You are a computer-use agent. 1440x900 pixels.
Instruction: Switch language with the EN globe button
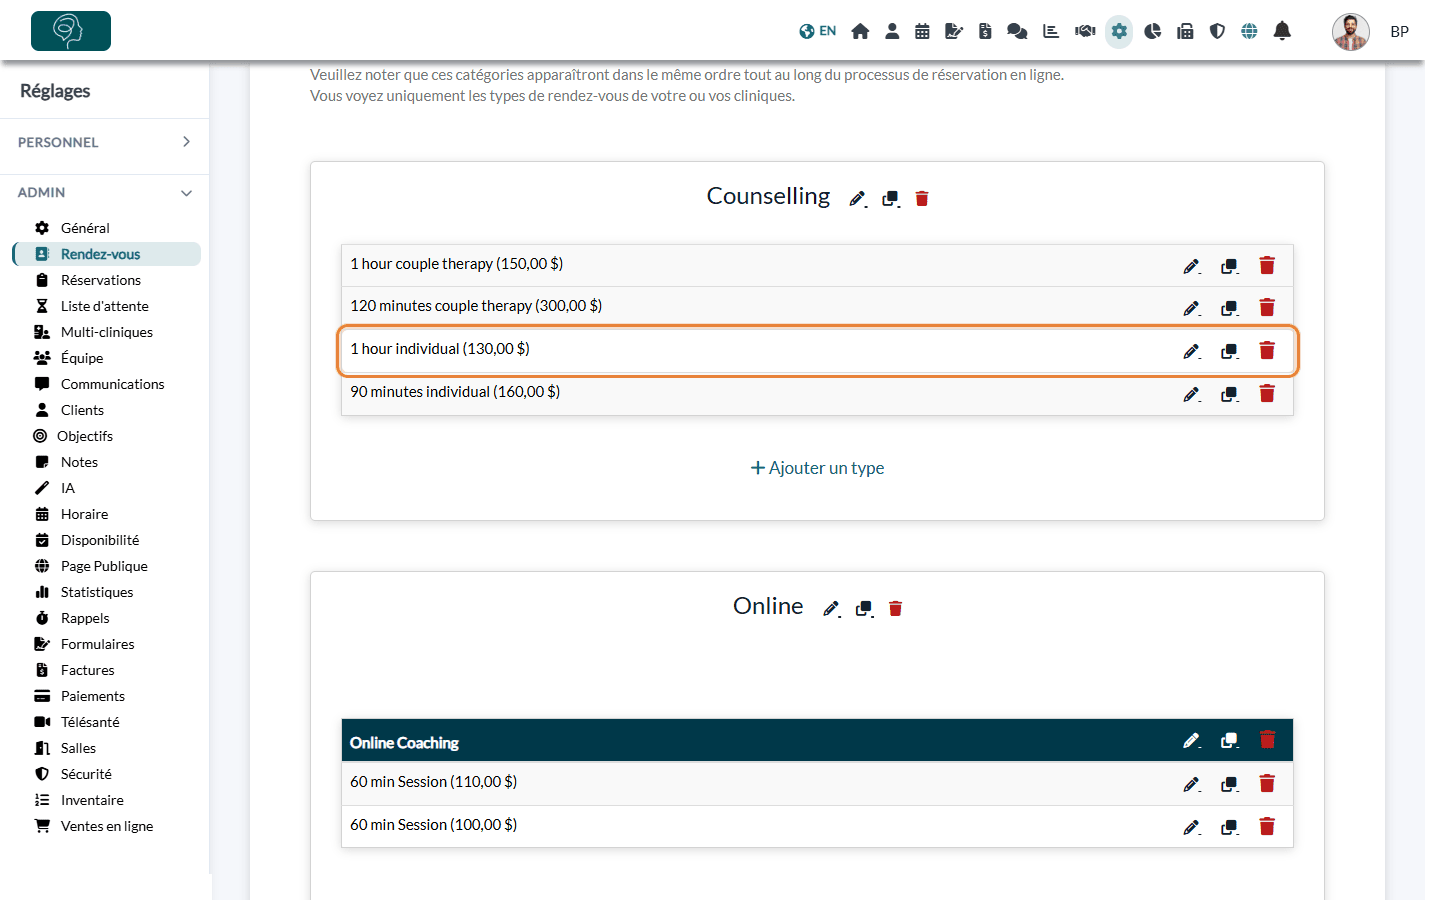pyautogui.click(x=817, y=31)
